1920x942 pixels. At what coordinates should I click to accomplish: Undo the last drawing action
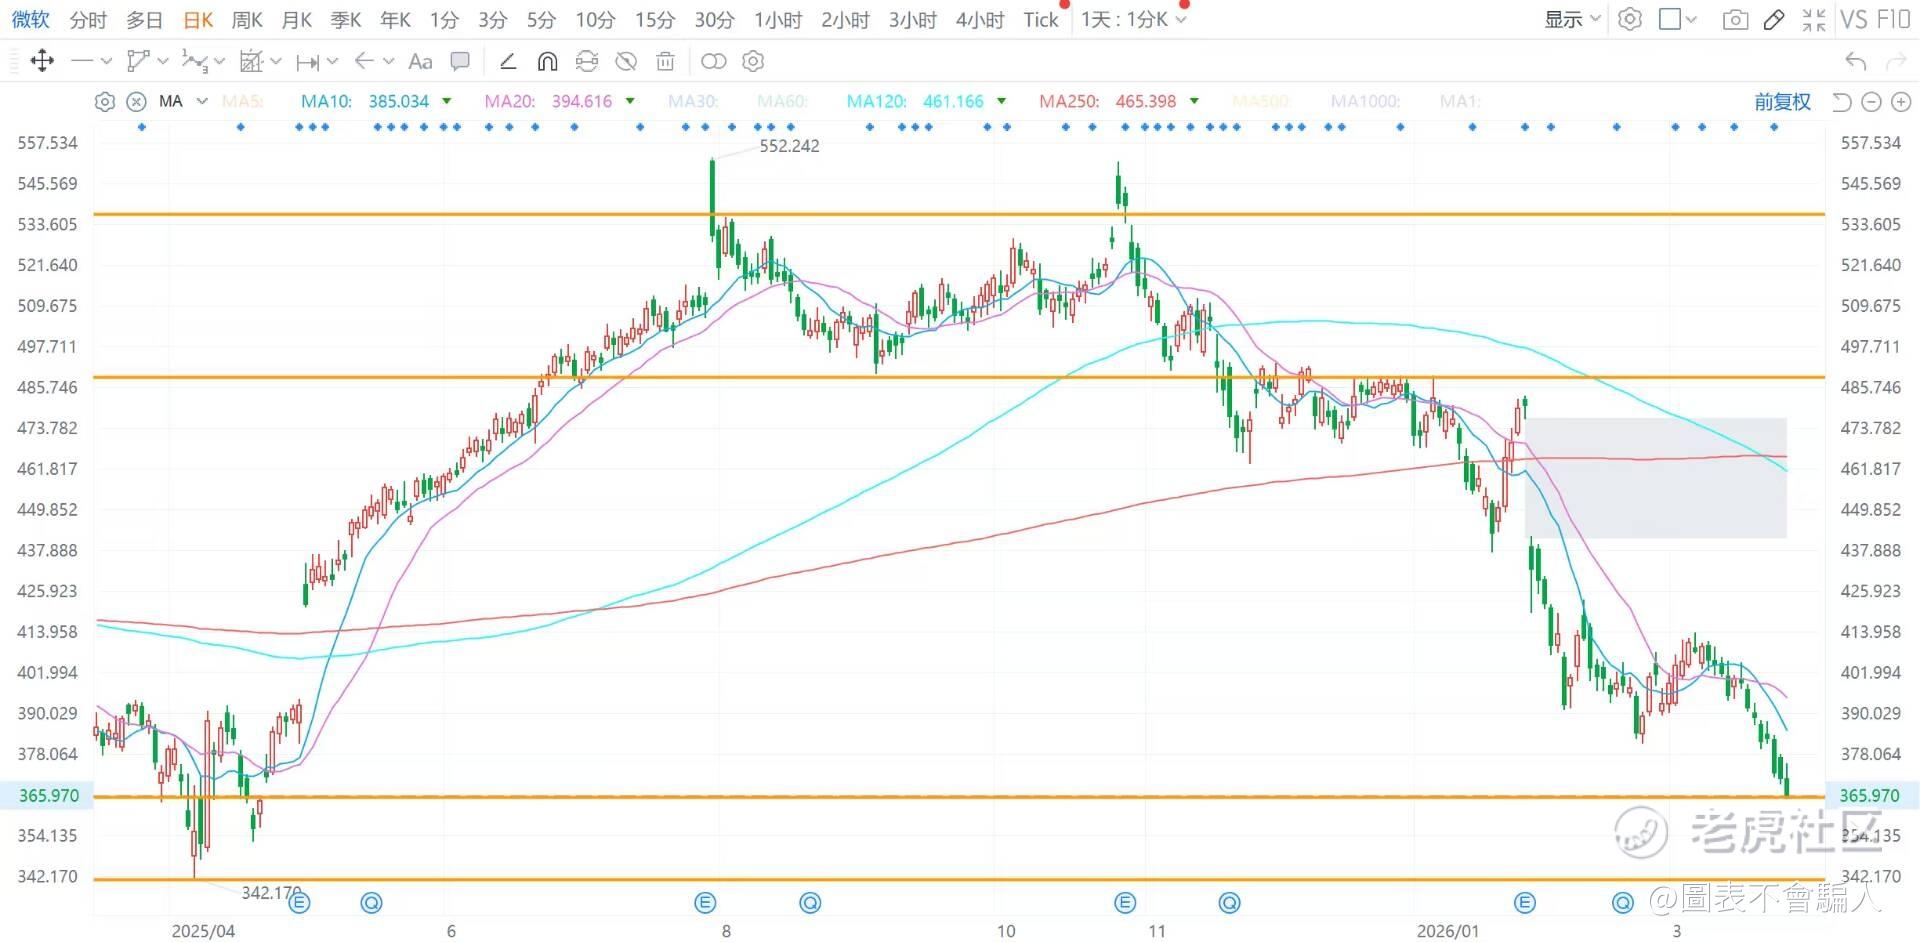pos(1855,62)
